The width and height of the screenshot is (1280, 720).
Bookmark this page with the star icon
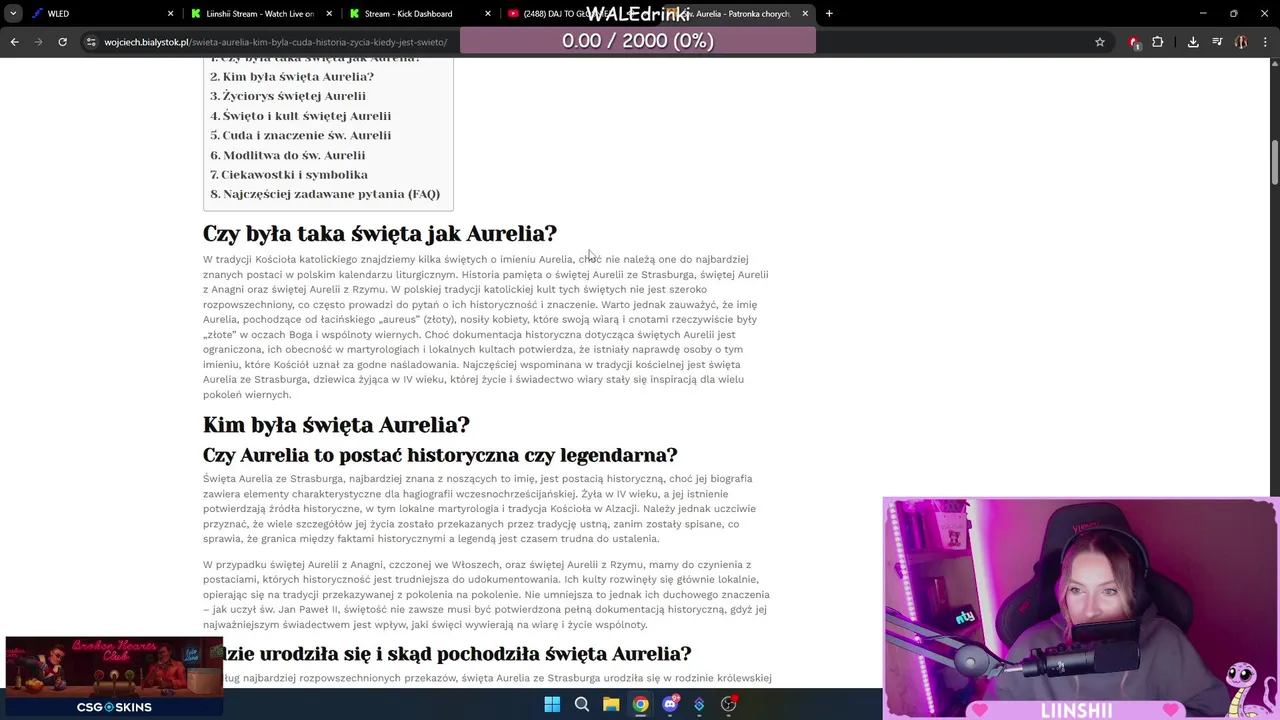pos(1100,42)
